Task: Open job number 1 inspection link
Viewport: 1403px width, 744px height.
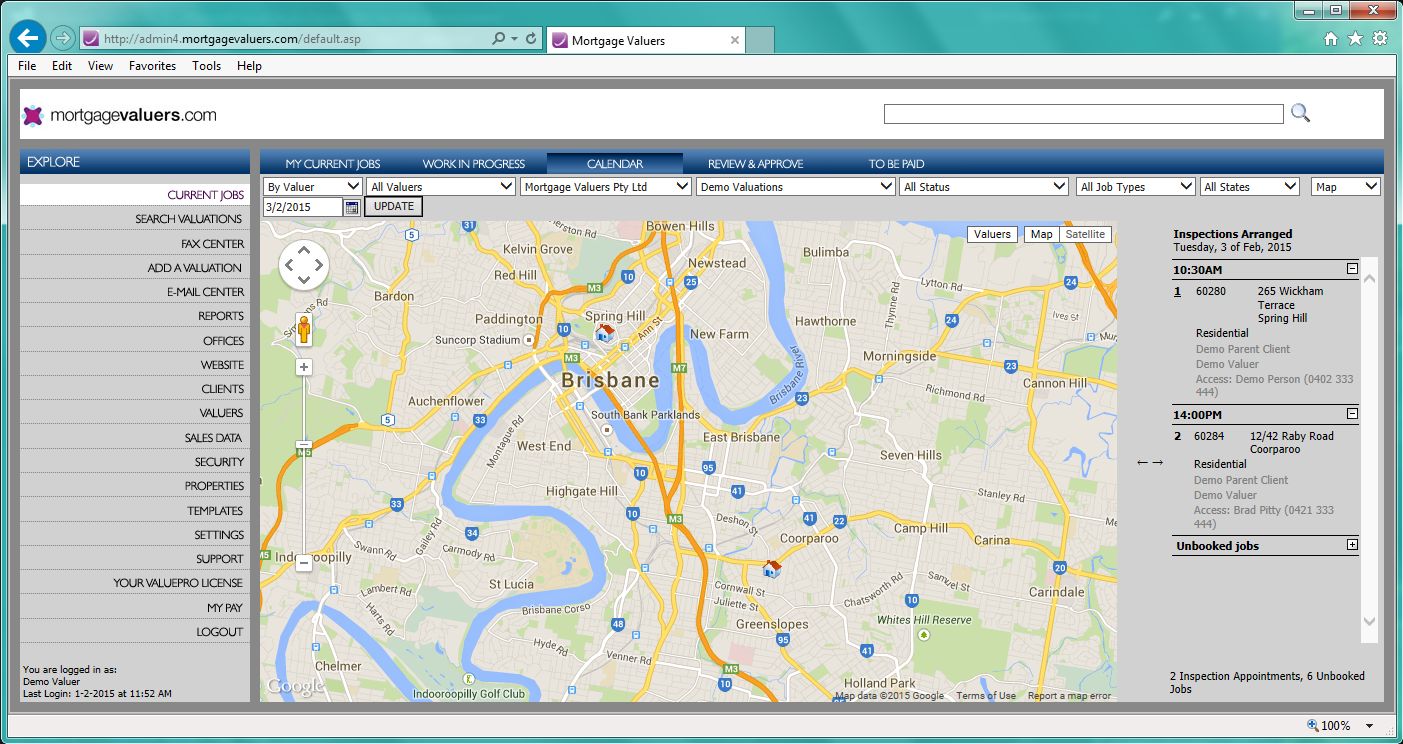Action: coord(1177,291)
